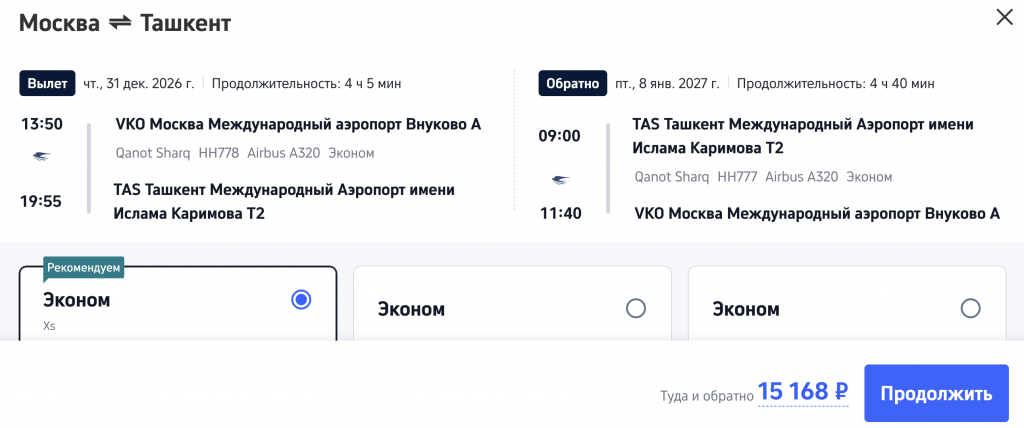Image resolution: width=1024 pixels, height=428 pixels.
Task: Expand the 15 168 ₽ price breakdown
Action: pos(803,392)
